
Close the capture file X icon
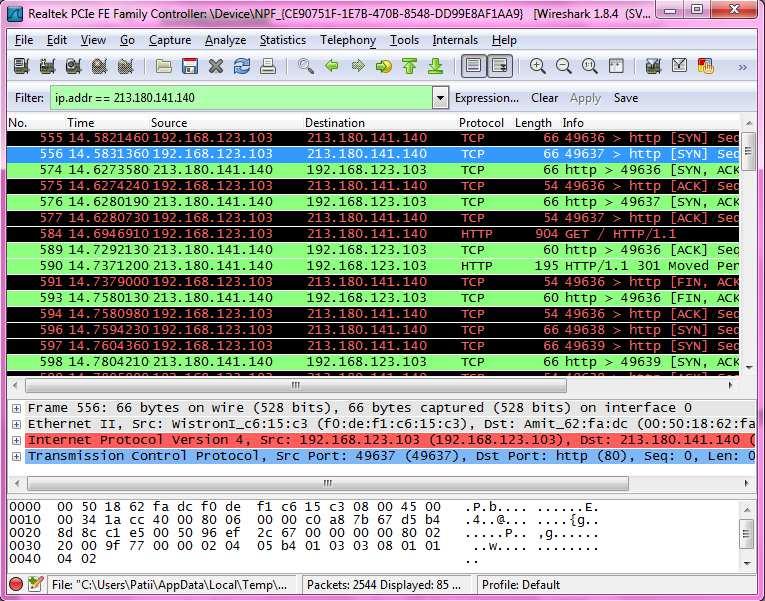tap(216, 66)
